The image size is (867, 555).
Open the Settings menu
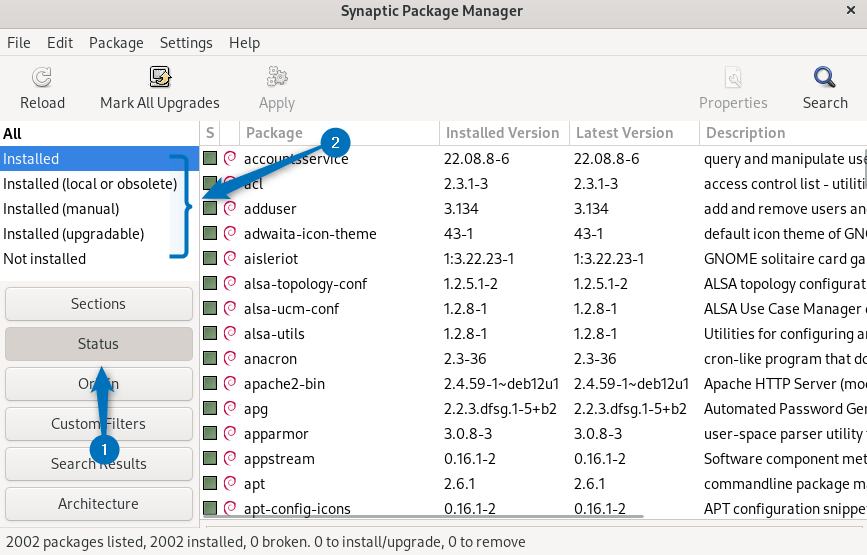tap(186, 43)
